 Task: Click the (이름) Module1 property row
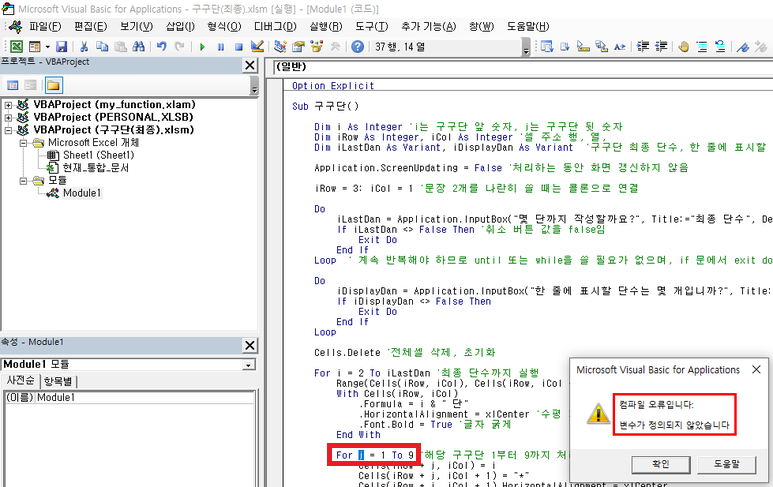[130, 397]
